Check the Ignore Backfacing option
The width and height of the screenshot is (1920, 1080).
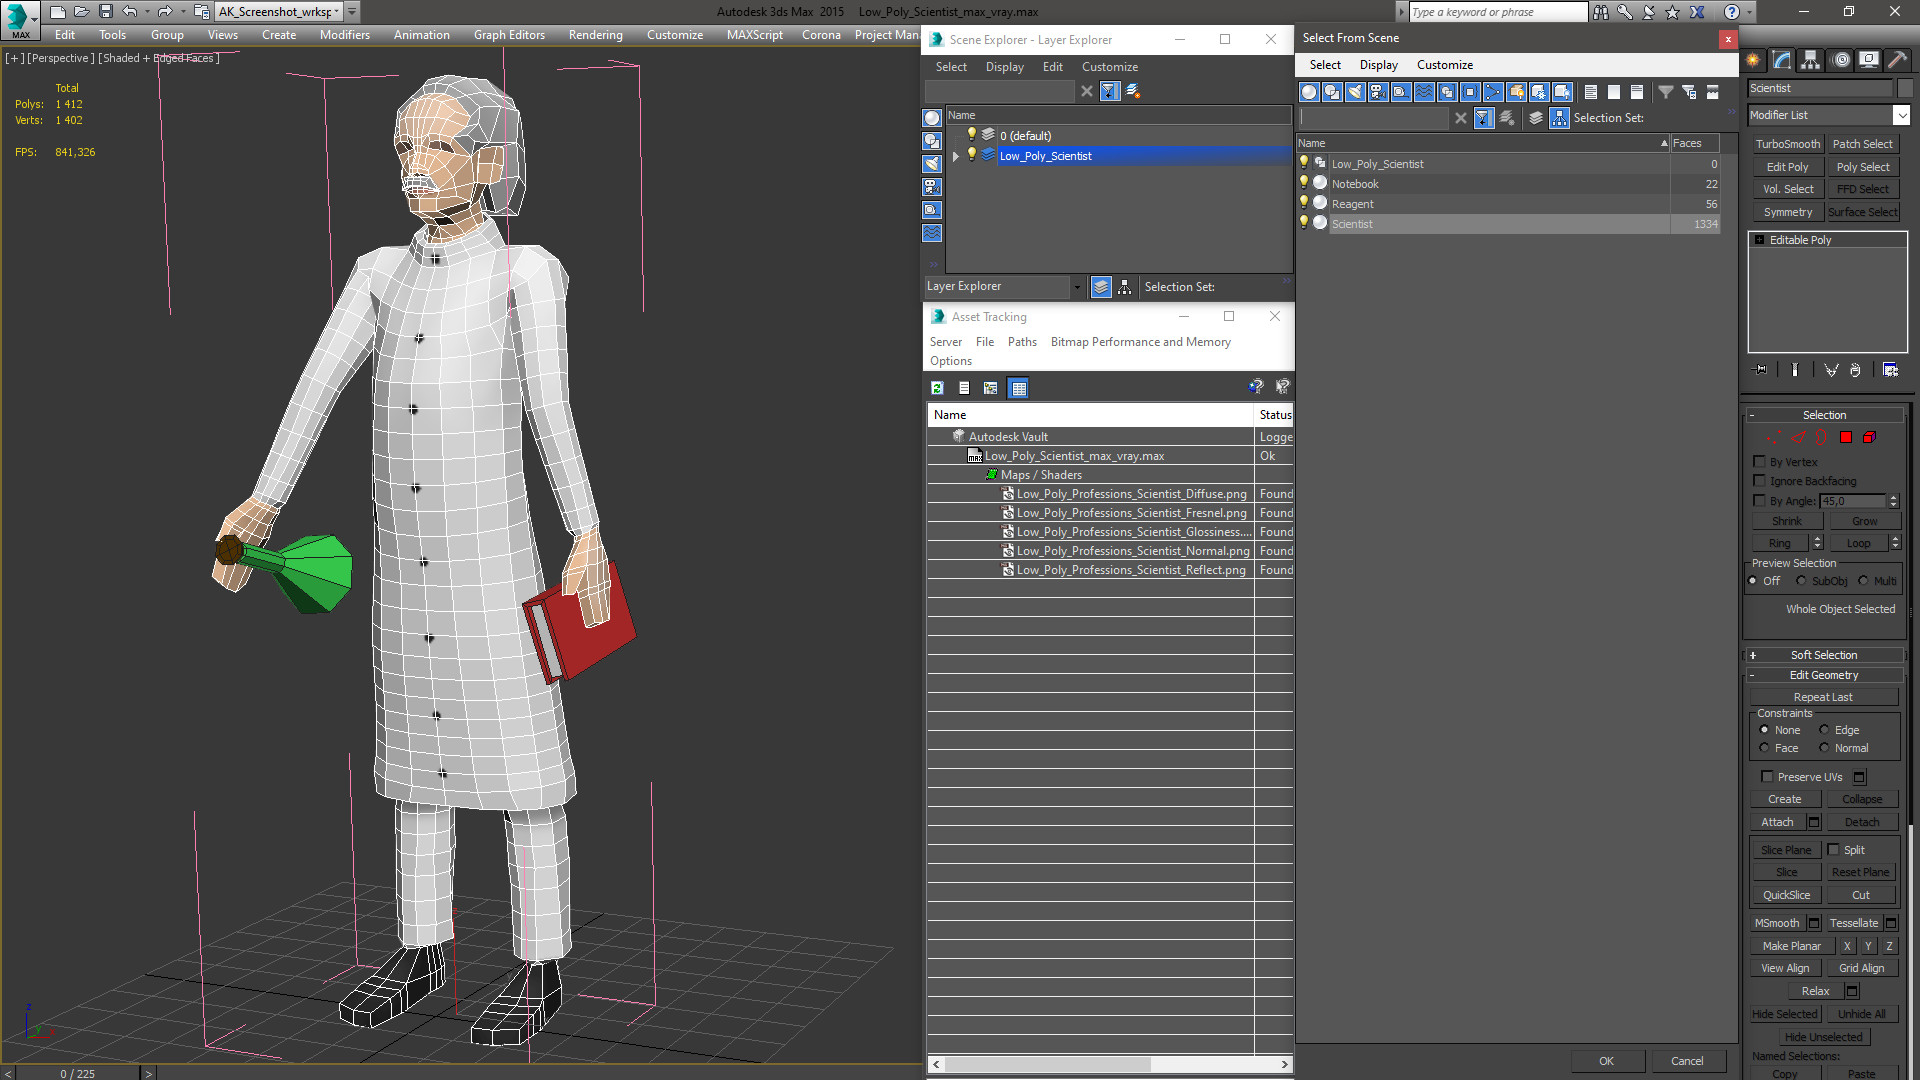click(x=1760, y=481)
